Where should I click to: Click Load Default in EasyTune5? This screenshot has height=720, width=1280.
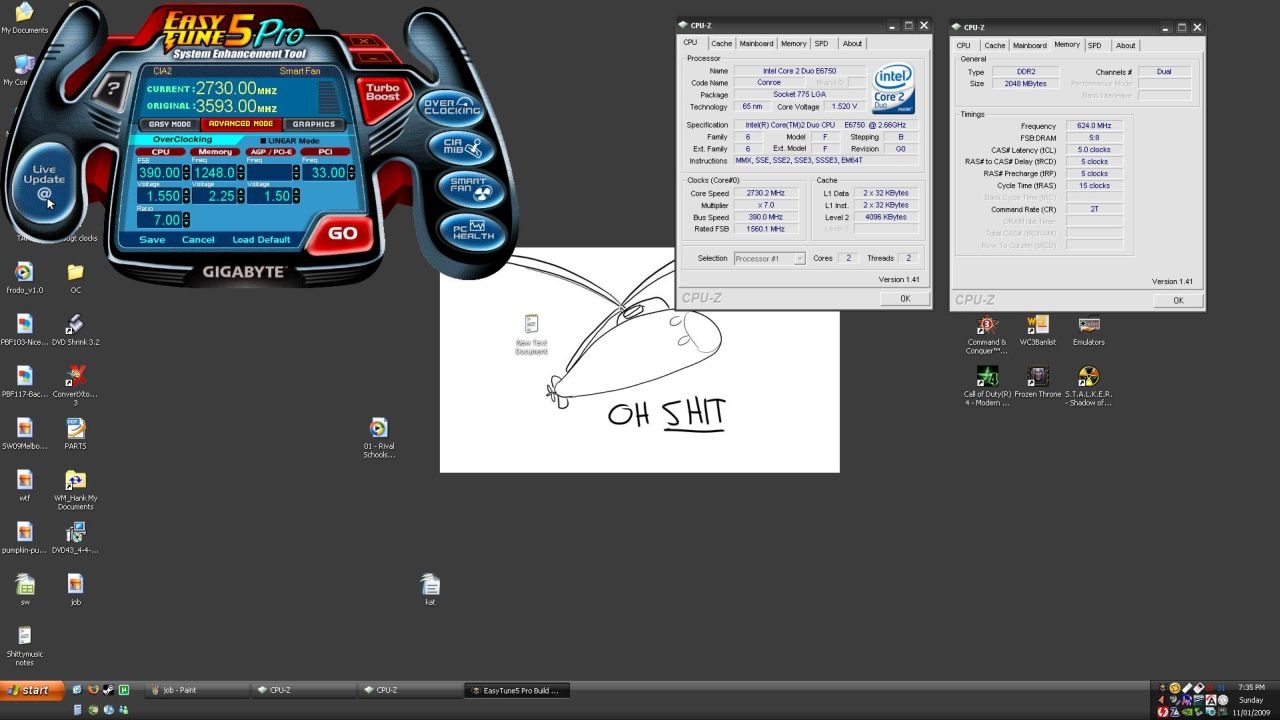click(x=261, y=240)
